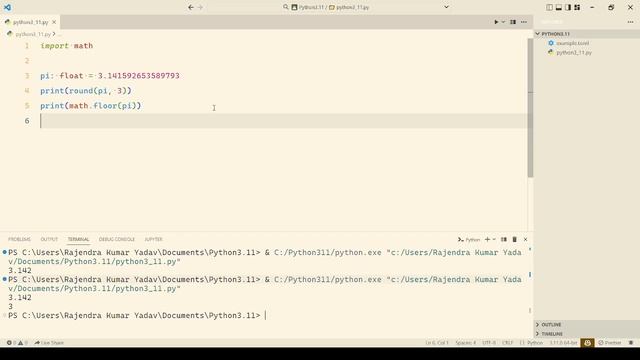Open python3_11.py in the Explorer
The width and height of the screenshot is (640, 360).
574,52
